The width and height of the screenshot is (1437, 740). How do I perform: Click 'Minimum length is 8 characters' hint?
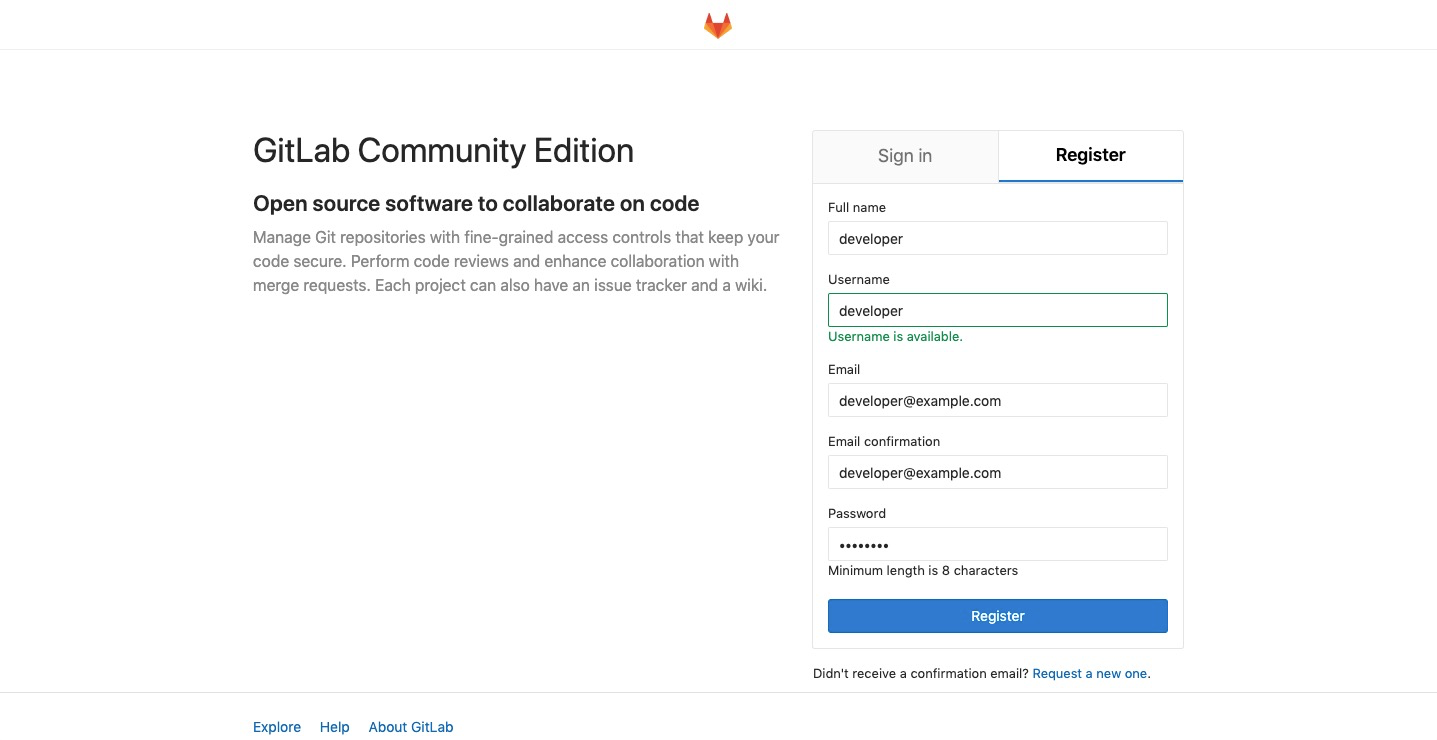923,571
